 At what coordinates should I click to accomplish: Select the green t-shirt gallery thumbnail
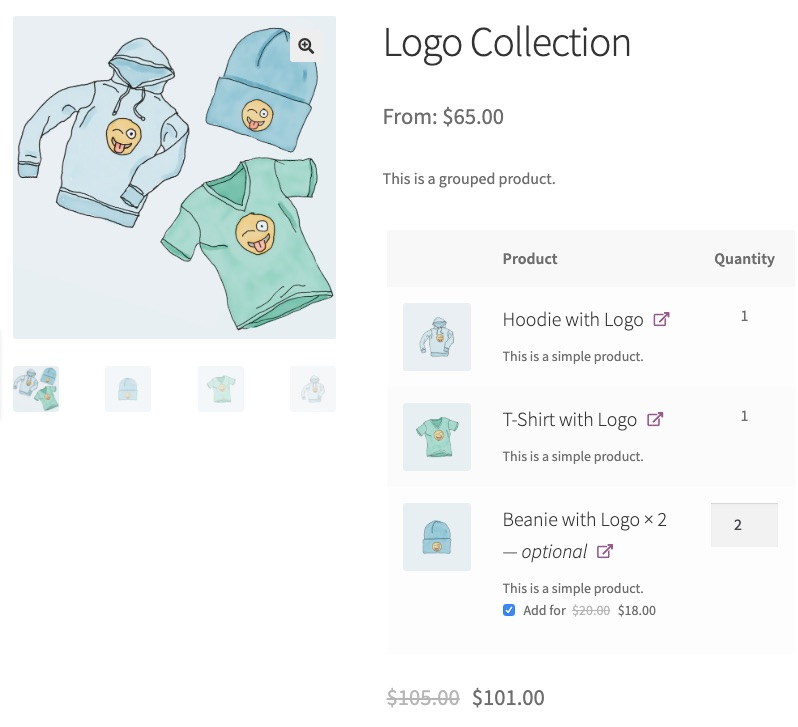pyautogui.click(x=221, y=389)
